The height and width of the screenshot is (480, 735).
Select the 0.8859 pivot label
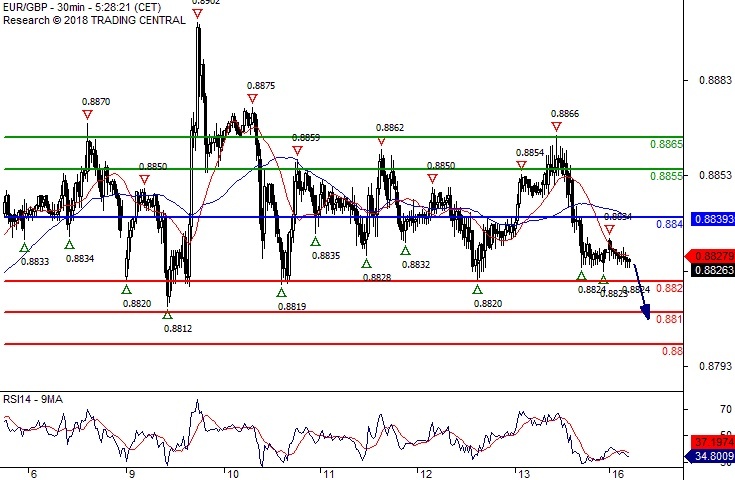pos(306,137)
